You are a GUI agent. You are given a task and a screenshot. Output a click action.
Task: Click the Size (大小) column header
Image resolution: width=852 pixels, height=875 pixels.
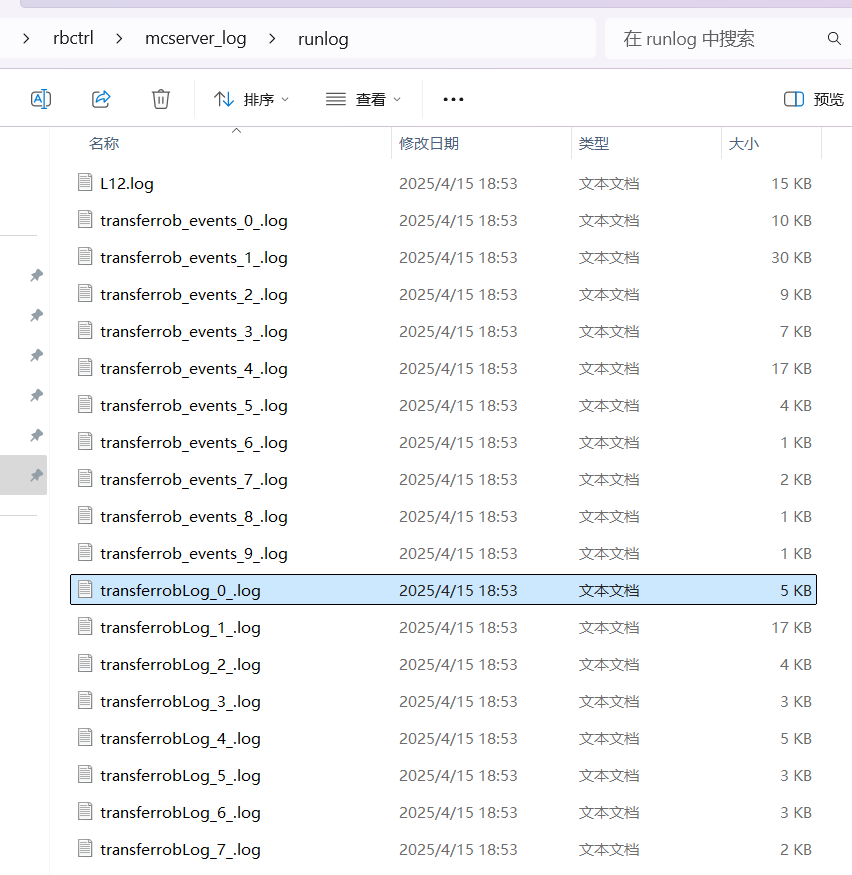pos(743,144)
